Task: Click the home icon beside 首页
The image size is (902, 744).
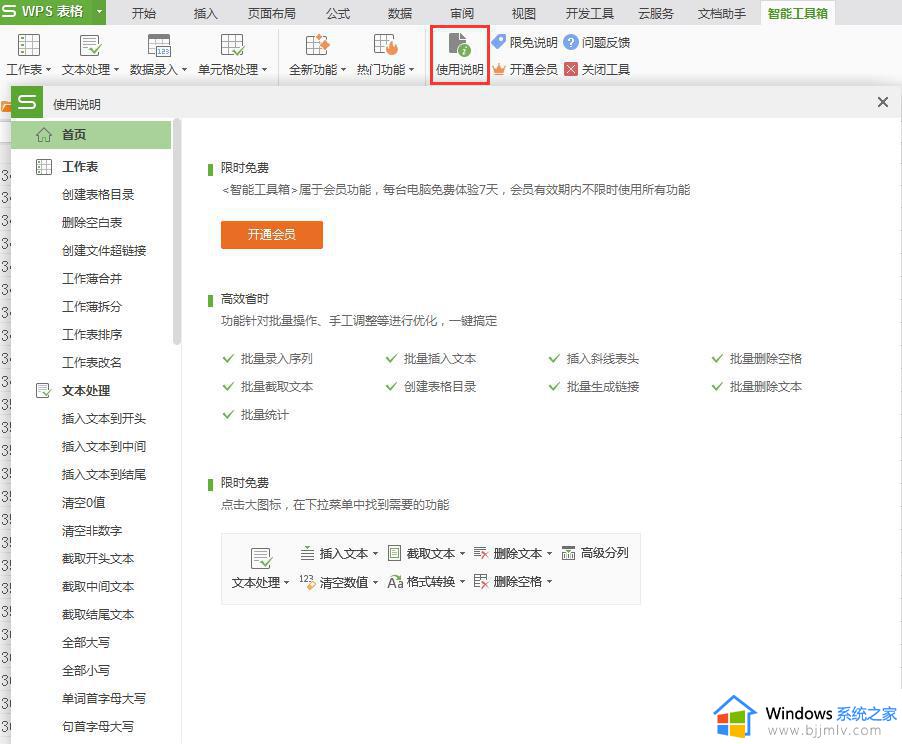Action: point(44,135)
